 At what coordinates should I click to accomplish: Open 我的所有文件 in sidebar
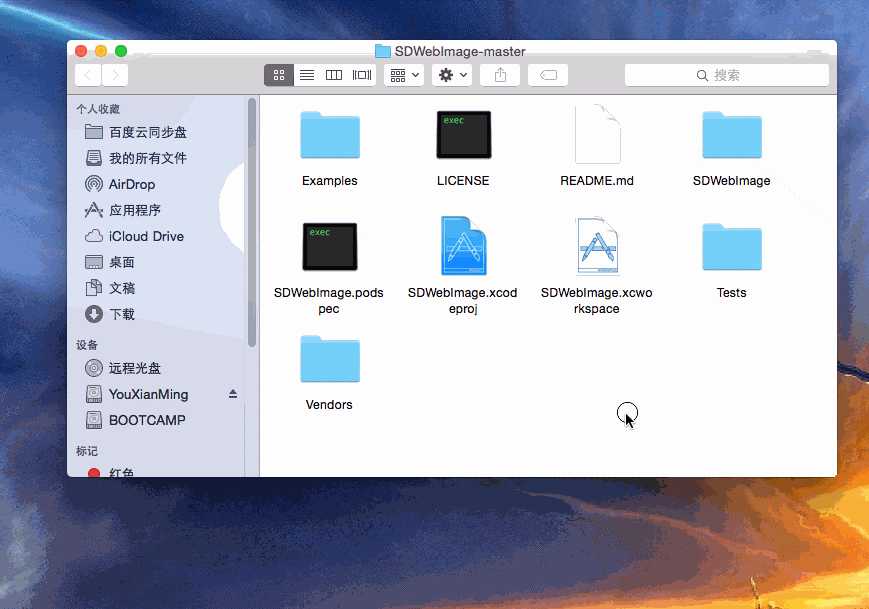point(158,158)
